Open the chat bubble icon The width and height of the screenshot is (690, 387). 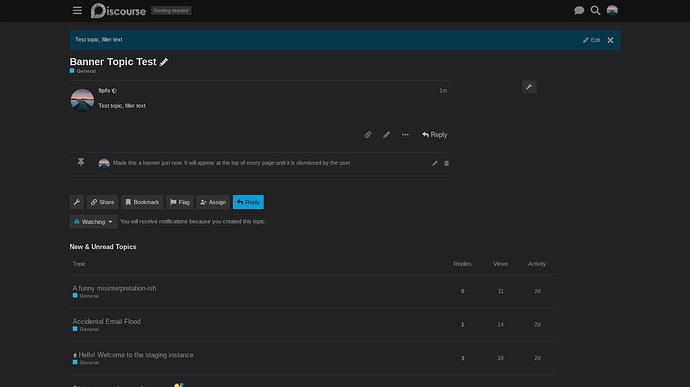[x=579, y=10]
